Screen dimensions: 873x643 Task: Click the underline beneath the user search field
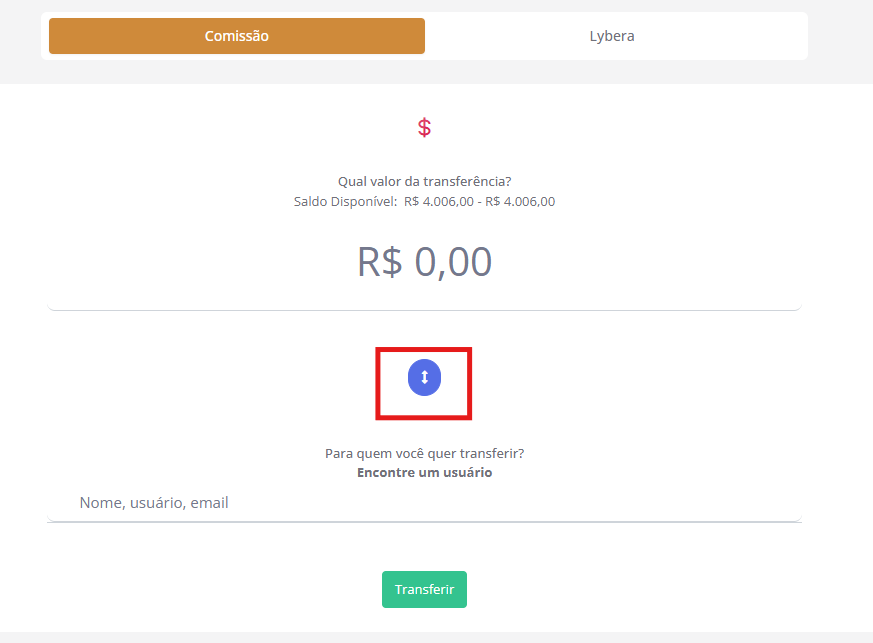tap(424, 521)
